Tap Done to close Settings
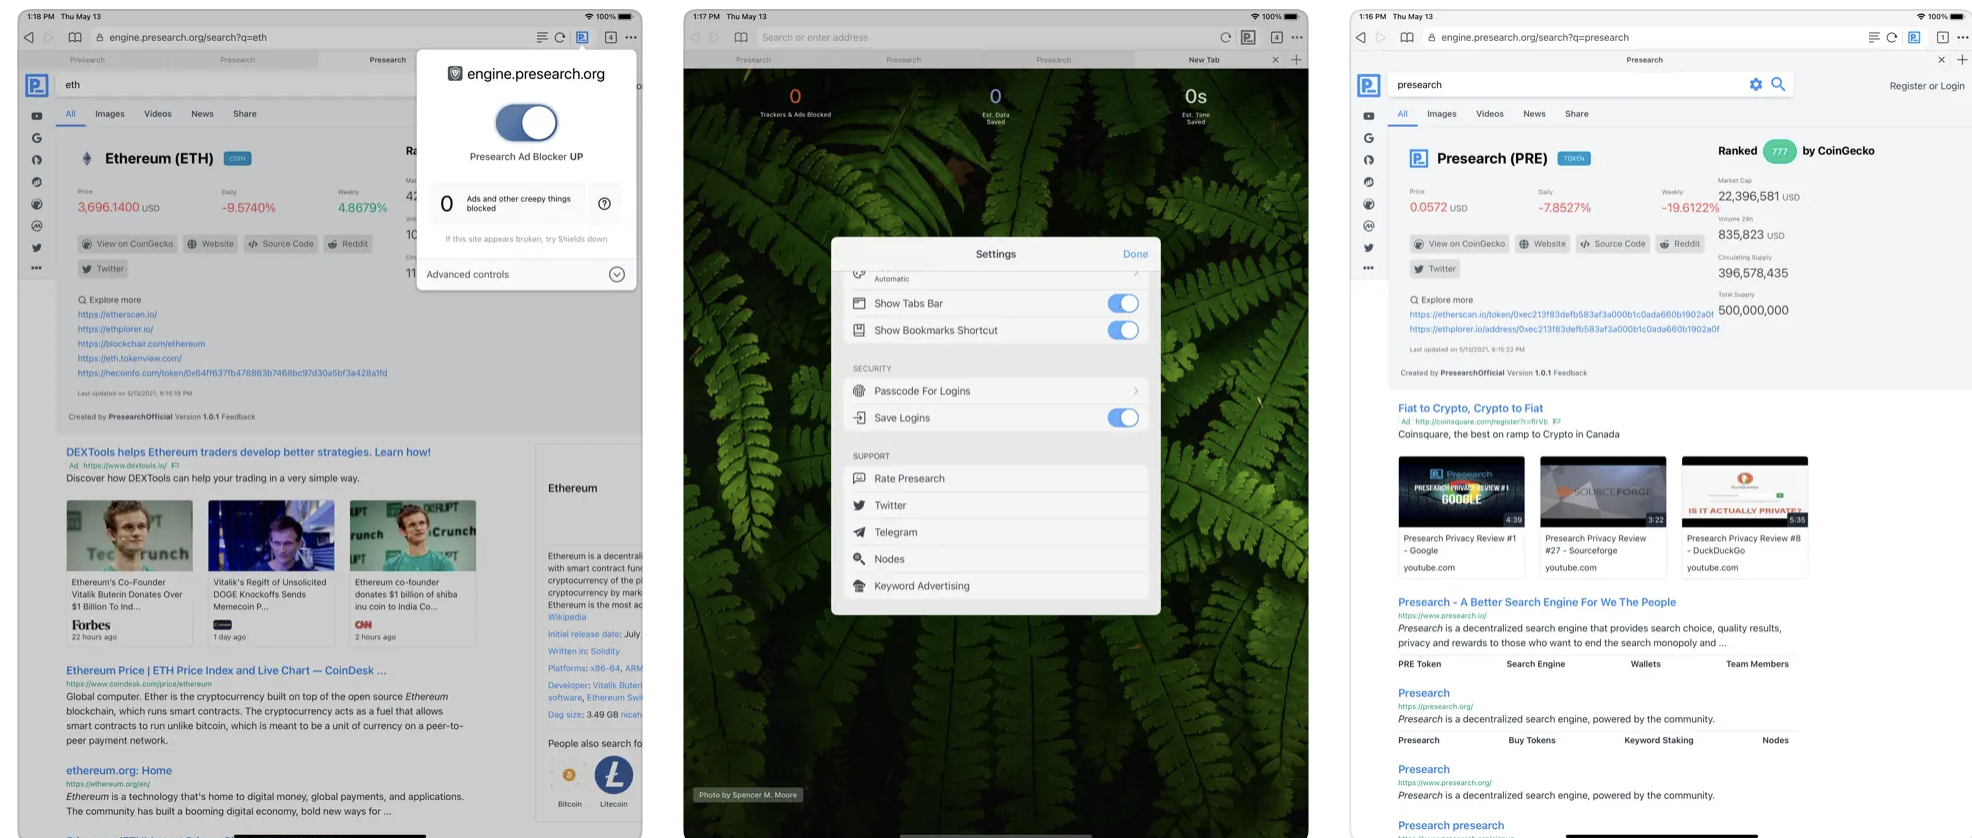Viewport: 1972px width, 838px height. click(1135, 254)
